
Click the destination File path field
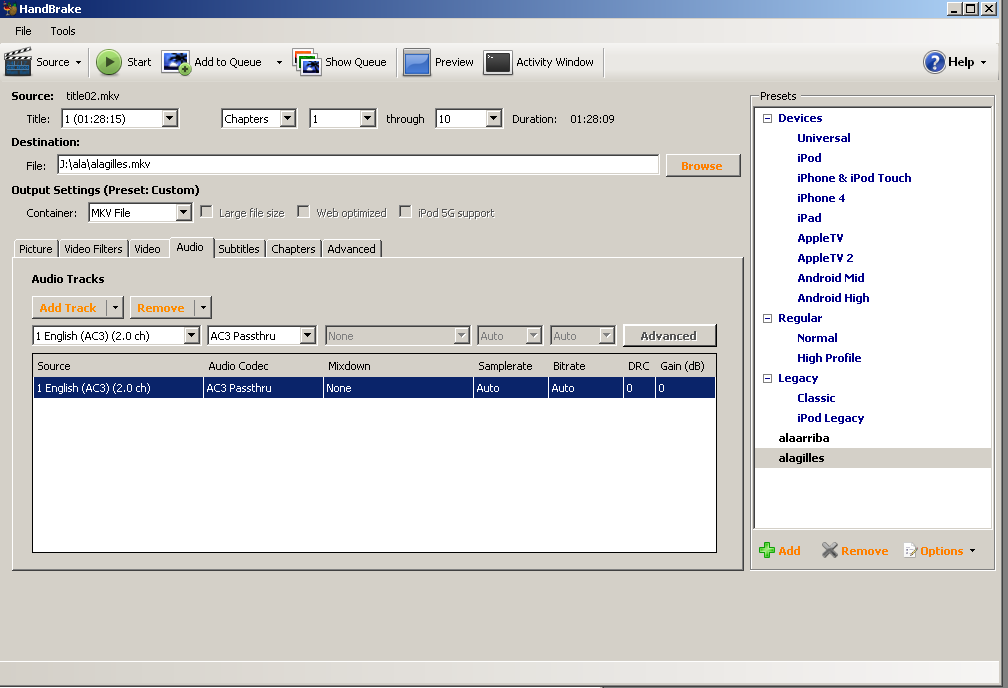click(358, 165)
